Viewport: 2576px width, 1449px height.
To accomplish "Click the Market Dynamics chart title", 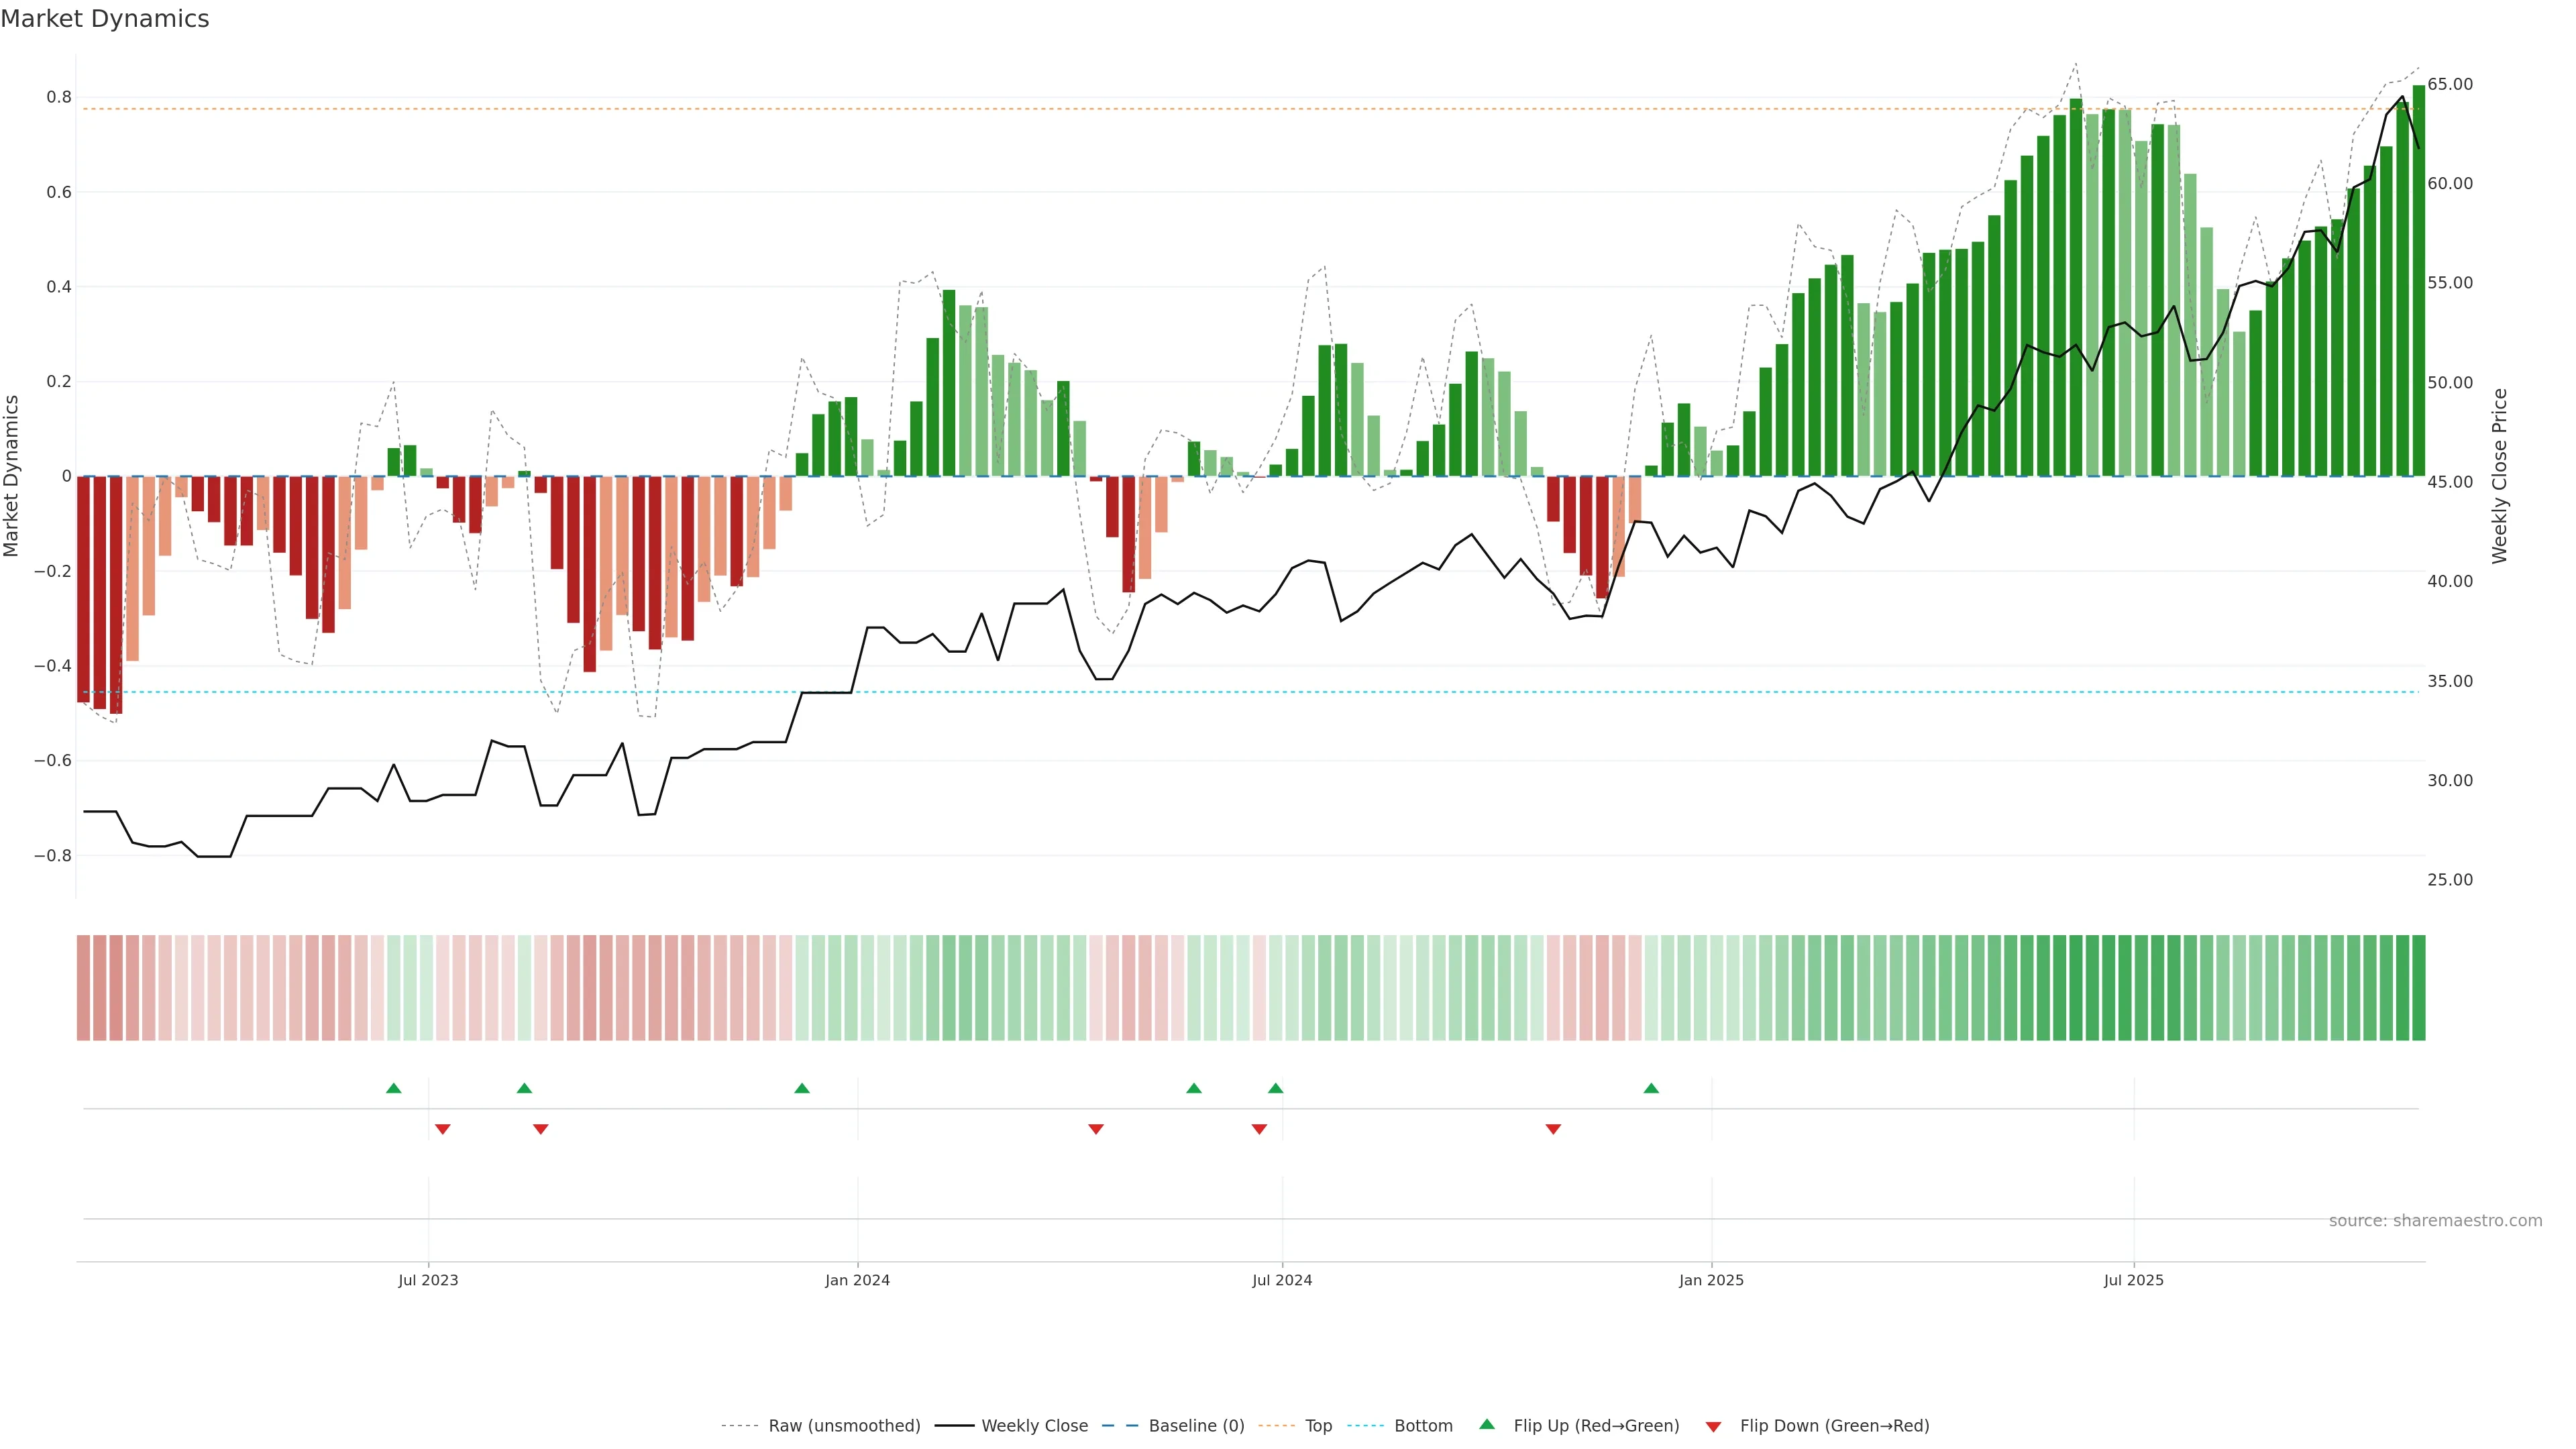I will tap(105, 19).
